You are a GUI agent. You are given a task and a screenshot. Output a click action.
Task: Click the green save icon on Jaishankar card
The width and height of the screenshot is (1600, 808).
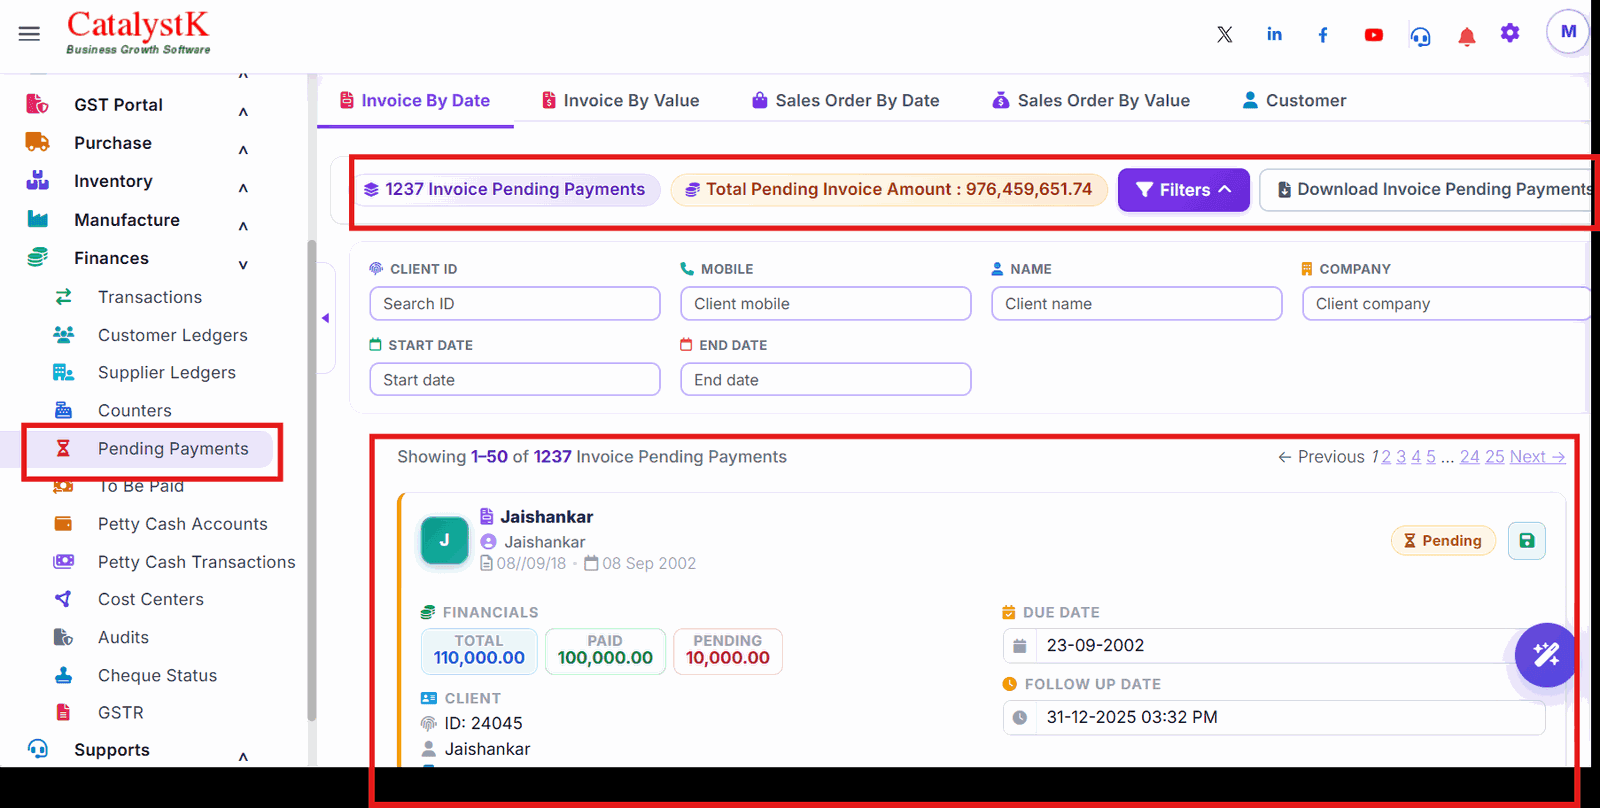pos(1526,541)
